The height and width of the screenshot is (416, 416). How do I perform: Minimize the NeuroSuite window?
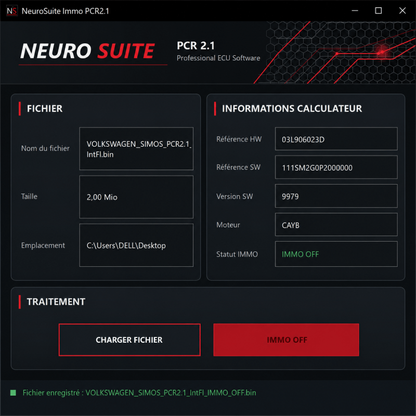click(x=355, y=11)
